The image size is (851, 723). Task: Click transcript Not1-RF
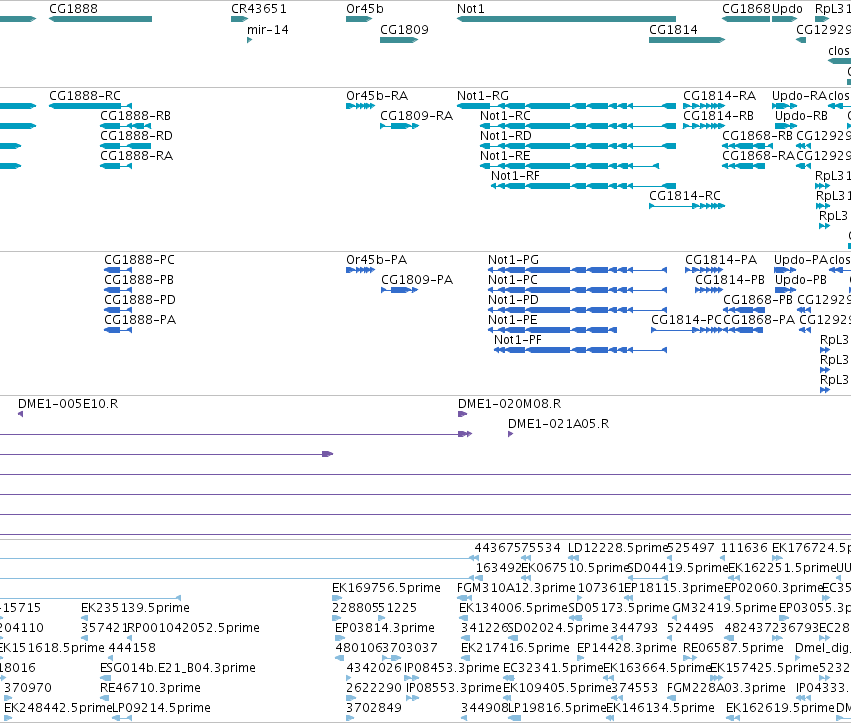tap(583, 186)
